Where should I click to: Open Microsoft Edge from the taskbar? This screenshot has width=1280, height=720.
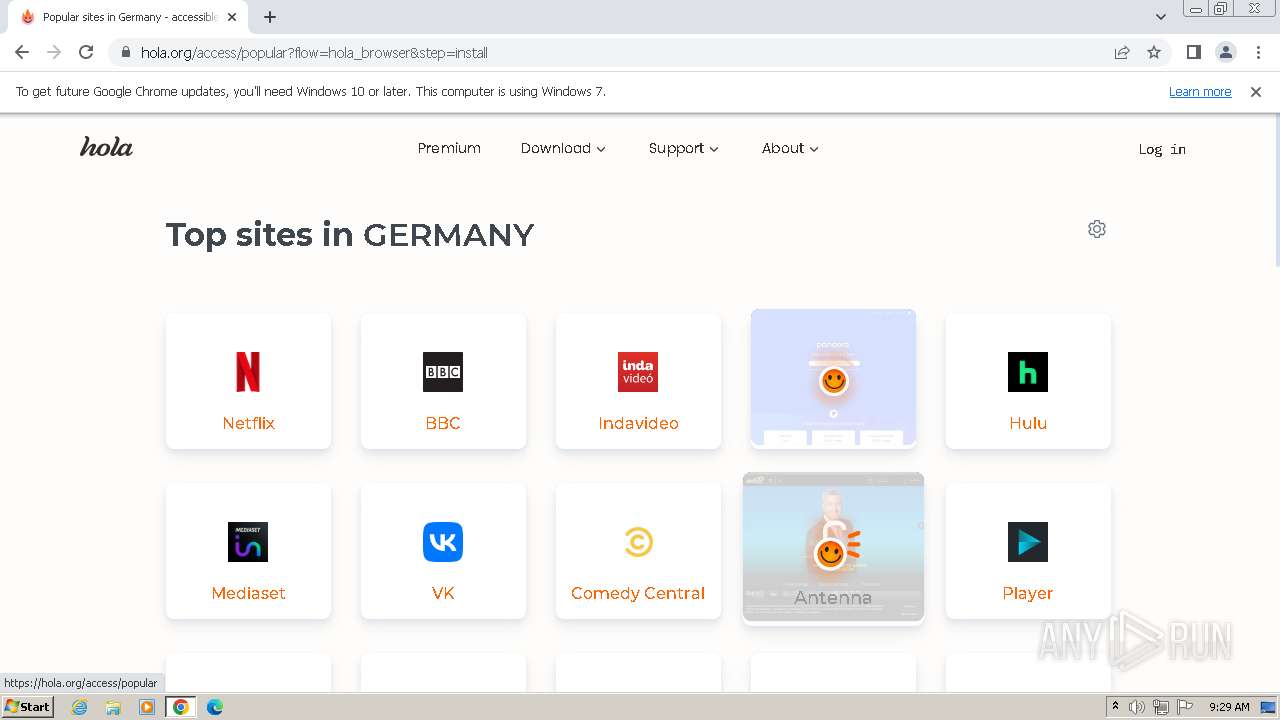215,707
